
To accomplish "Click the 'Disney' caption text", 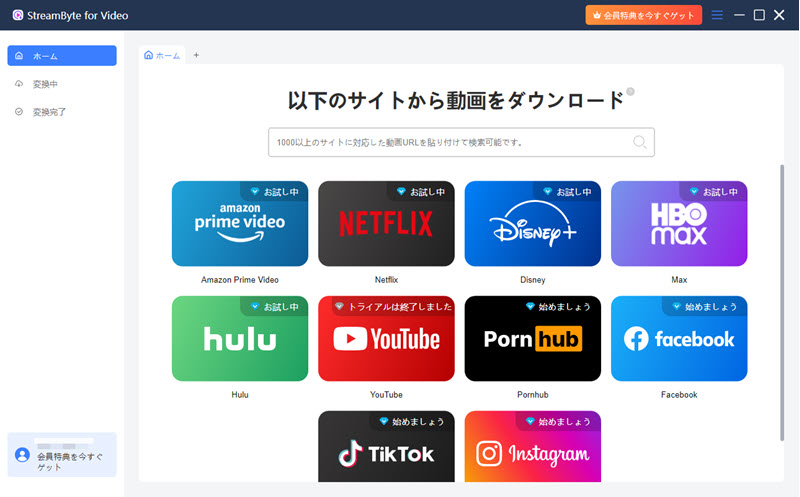I will 533,280.
